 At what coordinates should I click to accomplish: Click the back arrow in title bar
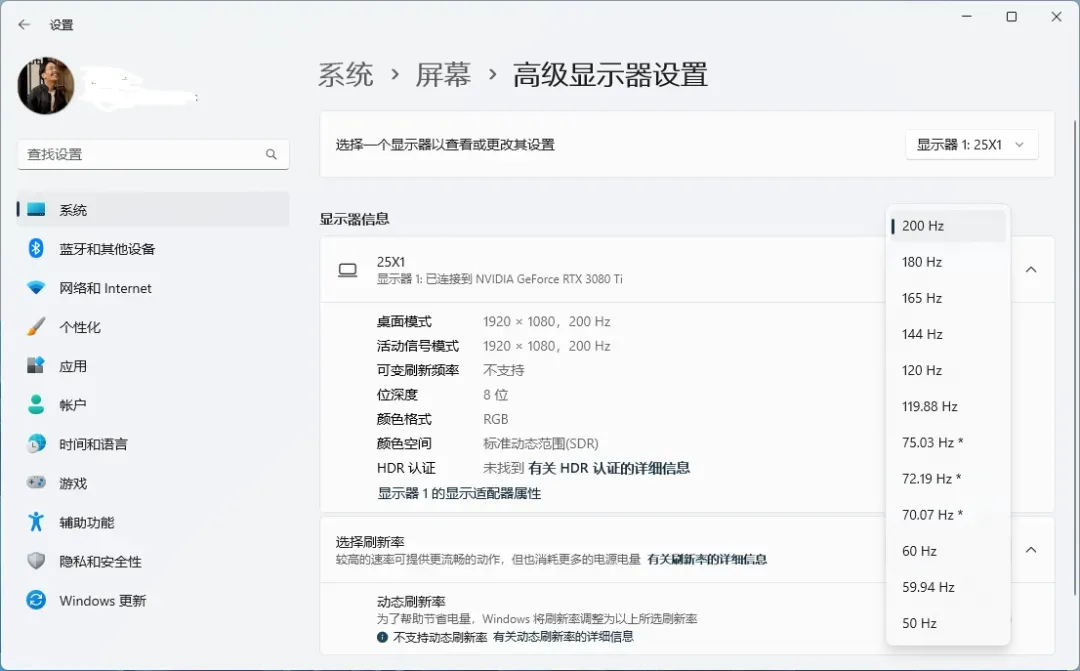(x=24, y=24)
